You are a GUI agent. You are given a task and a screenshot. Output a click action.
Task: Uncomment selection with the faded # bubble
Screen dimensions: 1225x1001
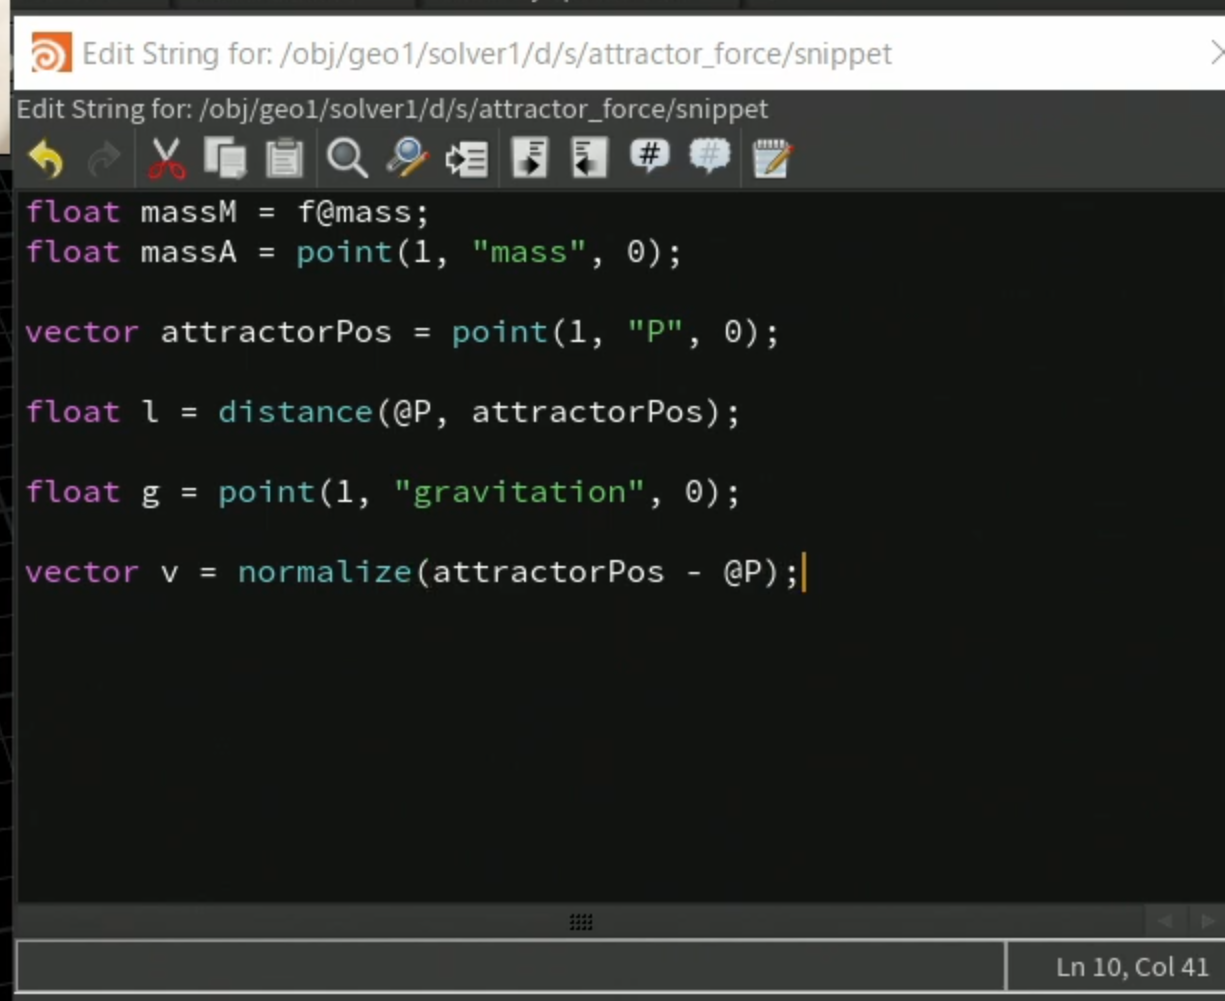(710, 157)
